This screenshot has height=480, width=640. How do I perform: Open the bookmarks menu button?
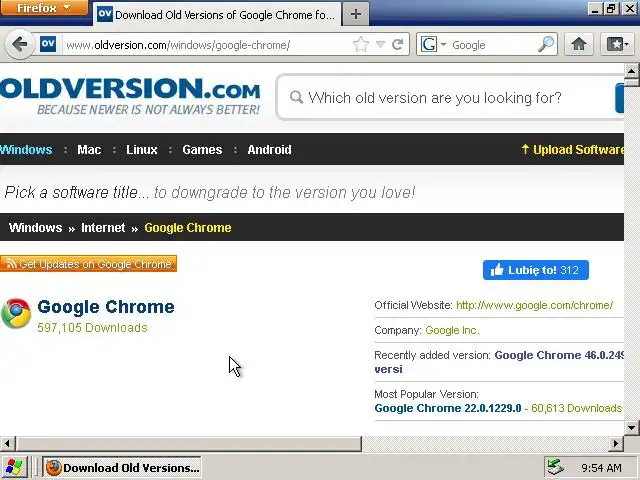pos(617,44)
